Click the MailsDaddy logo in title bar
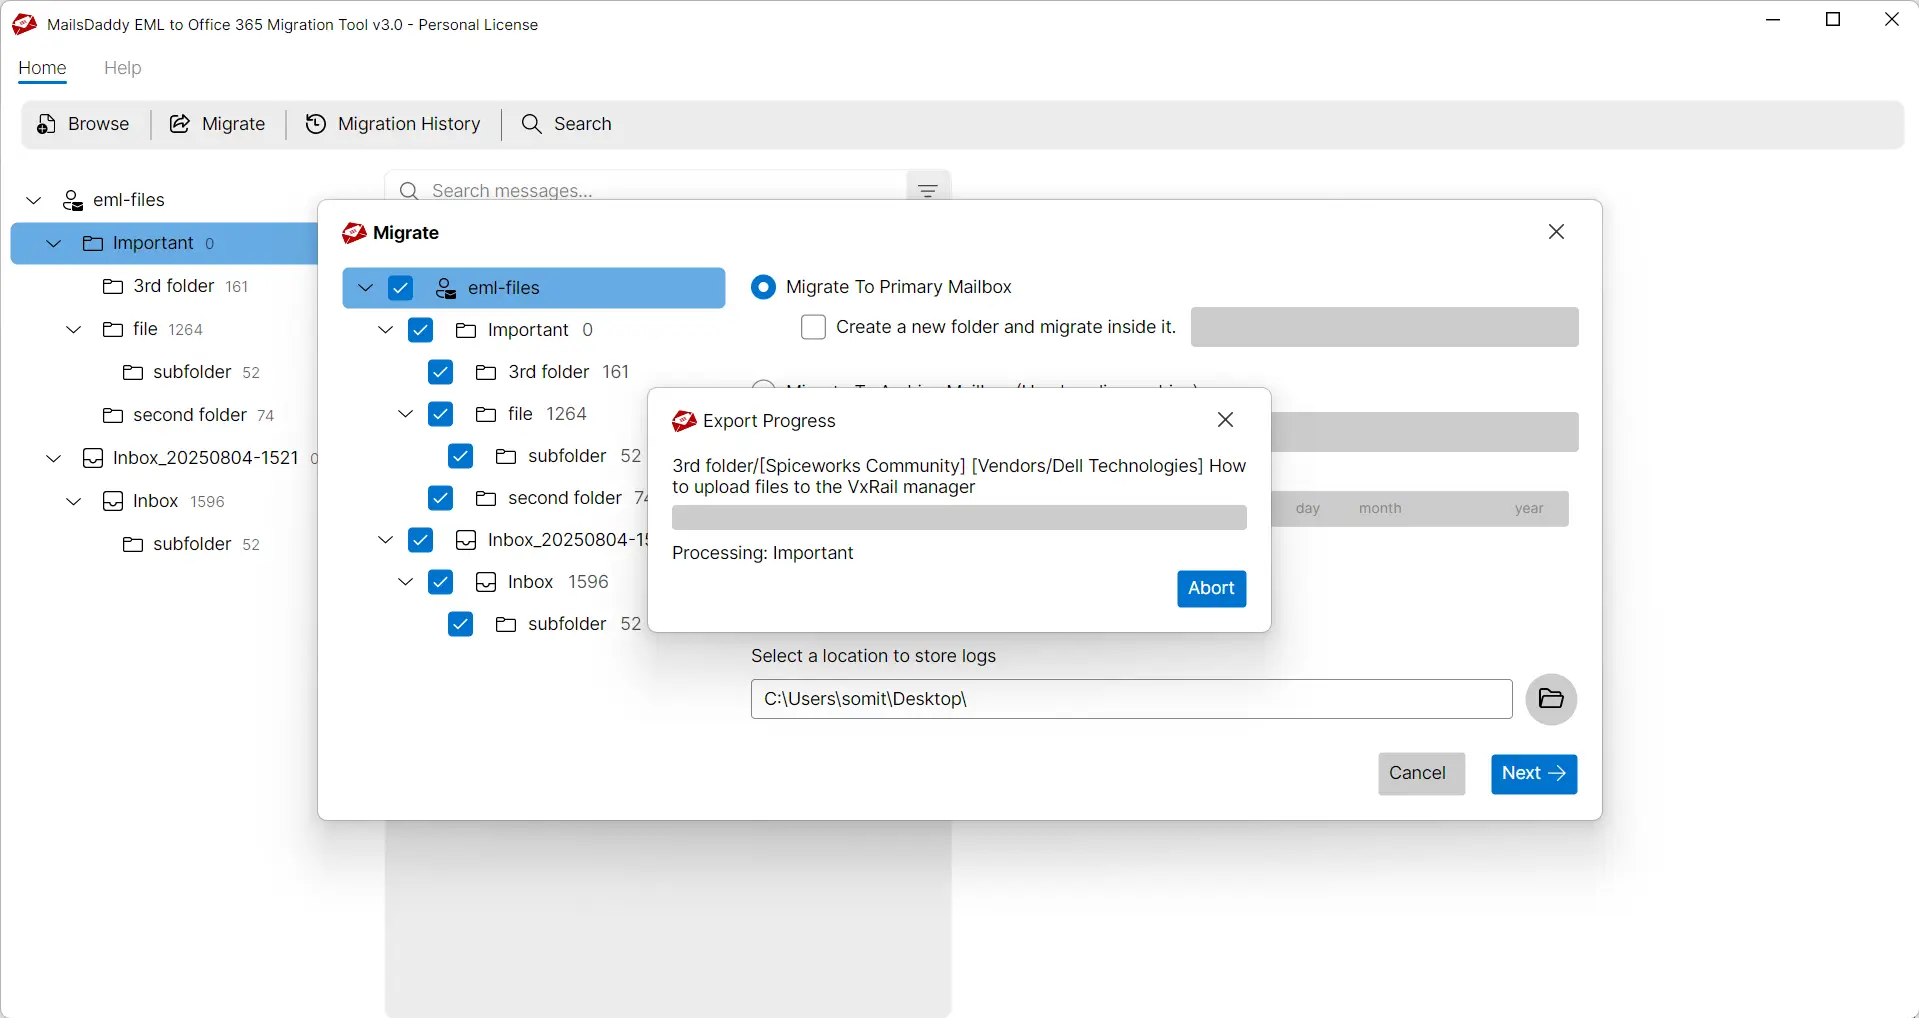The image size is (1919, 1018). (x=23, y=24)
